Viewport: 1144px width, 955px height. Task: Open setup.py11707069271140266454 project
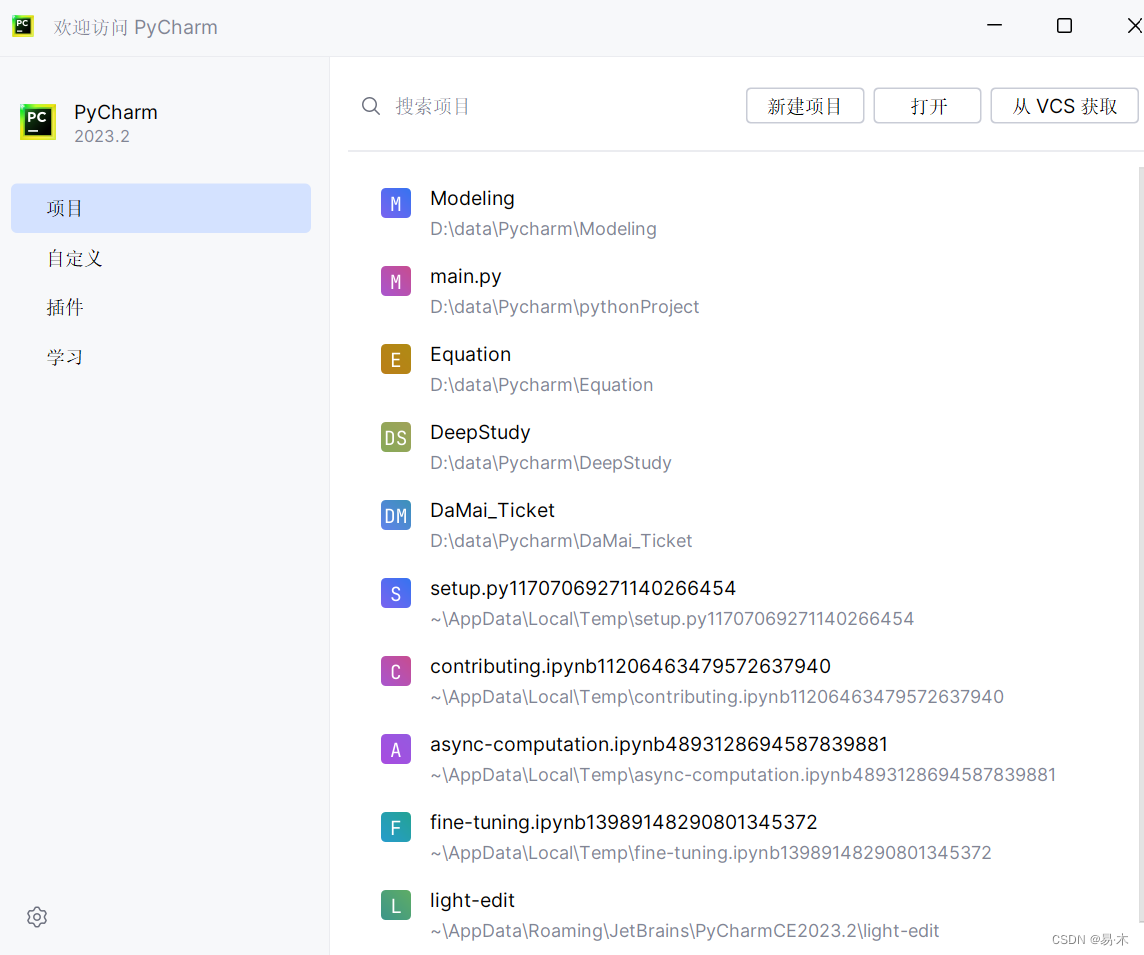click(x=583, y=589)
